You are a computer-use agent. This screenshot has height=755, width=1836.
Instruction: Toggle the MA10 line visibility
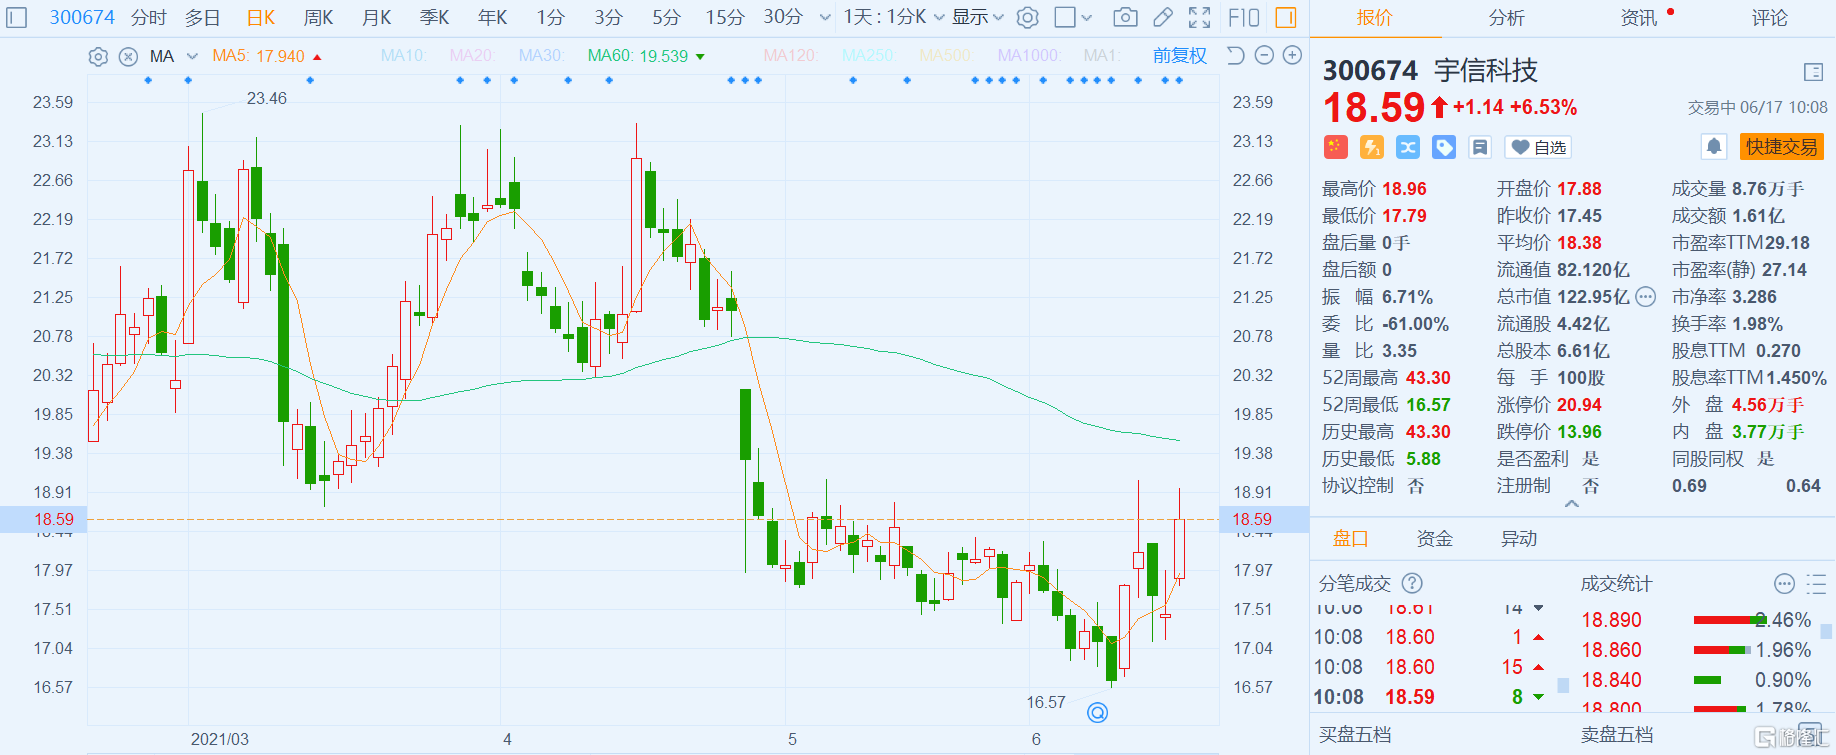click(x=403, y=56)
